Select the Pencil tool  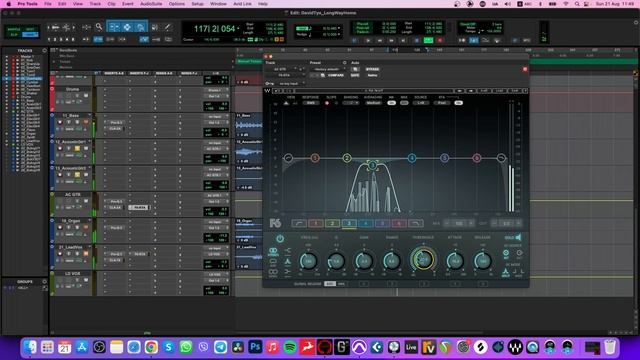click(167, 27)
